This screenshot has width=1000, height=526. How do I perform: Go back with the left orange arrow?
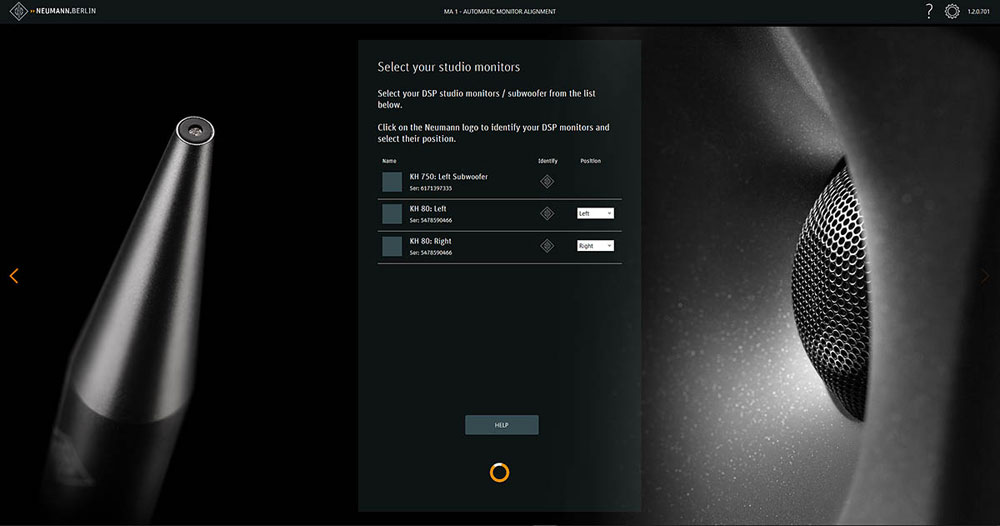pos(14,275)
